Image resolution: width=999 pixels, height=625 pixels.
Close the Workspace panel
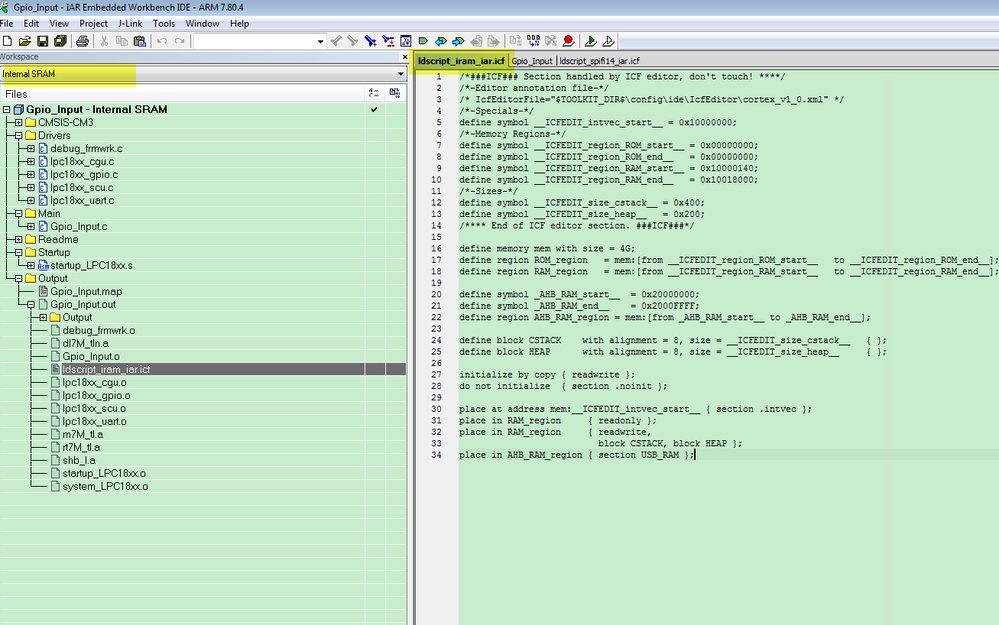click(405, 57)
